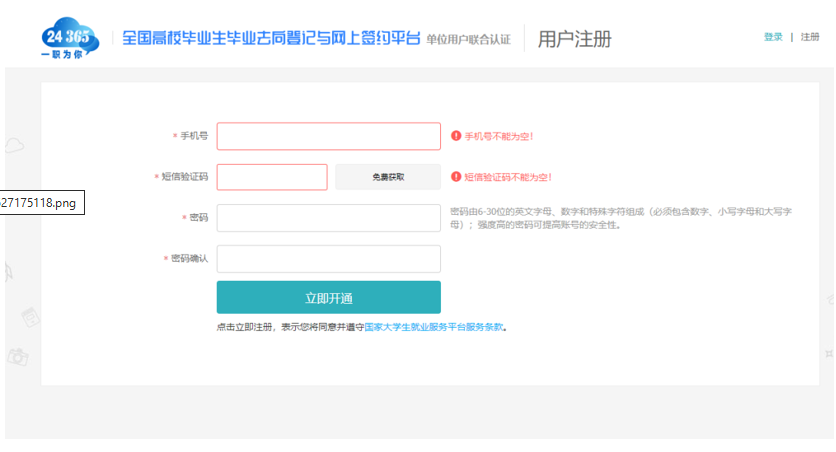This screenshot has width=836, height=452.
Task: Open the 国家大学生就业服务平台服务条款 terms link
Action: click(x=433, y=326)
